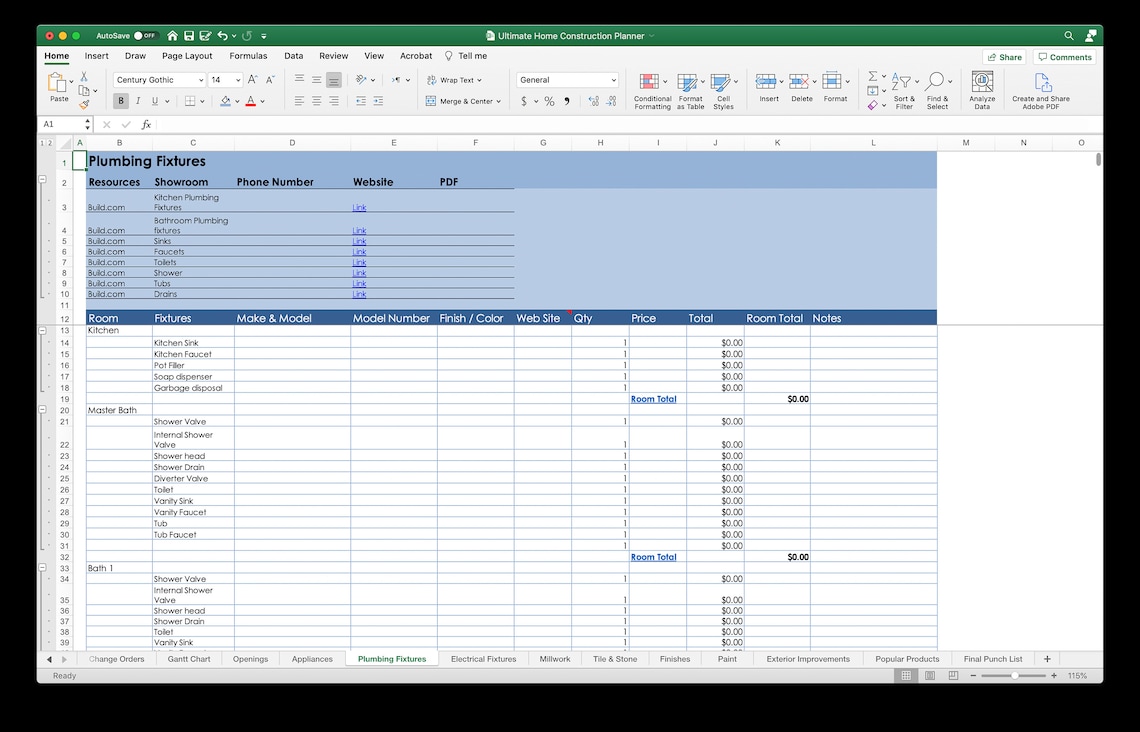Adjust the zoom slider handle
This screenshot has height=732, width=1140.
click(1015, 676)
